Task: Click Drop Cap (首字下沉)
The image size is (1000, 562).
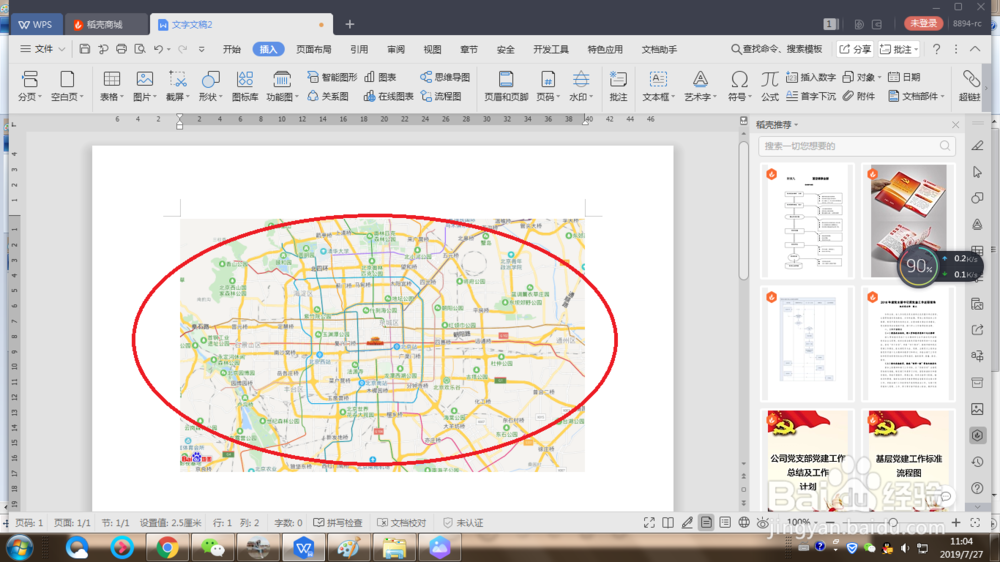Action: [x=811, y=96]
